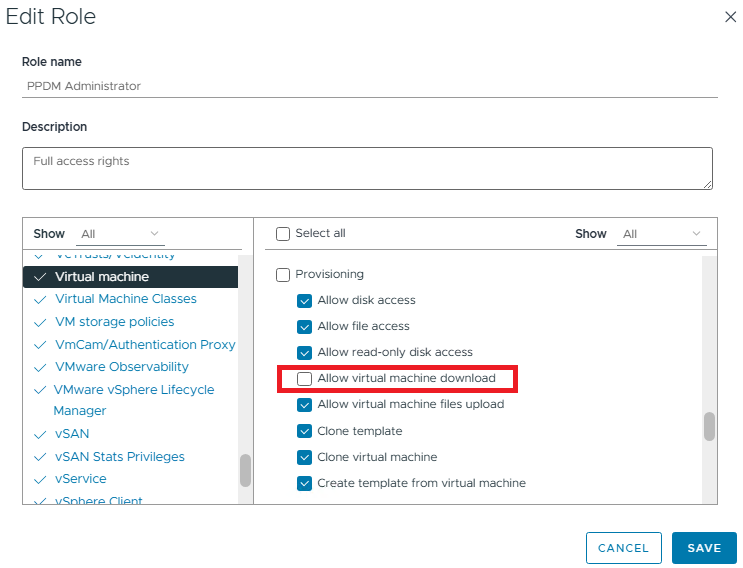Click into the Description text area
Screen dimensions: 743x568
(x=367, y=168)
